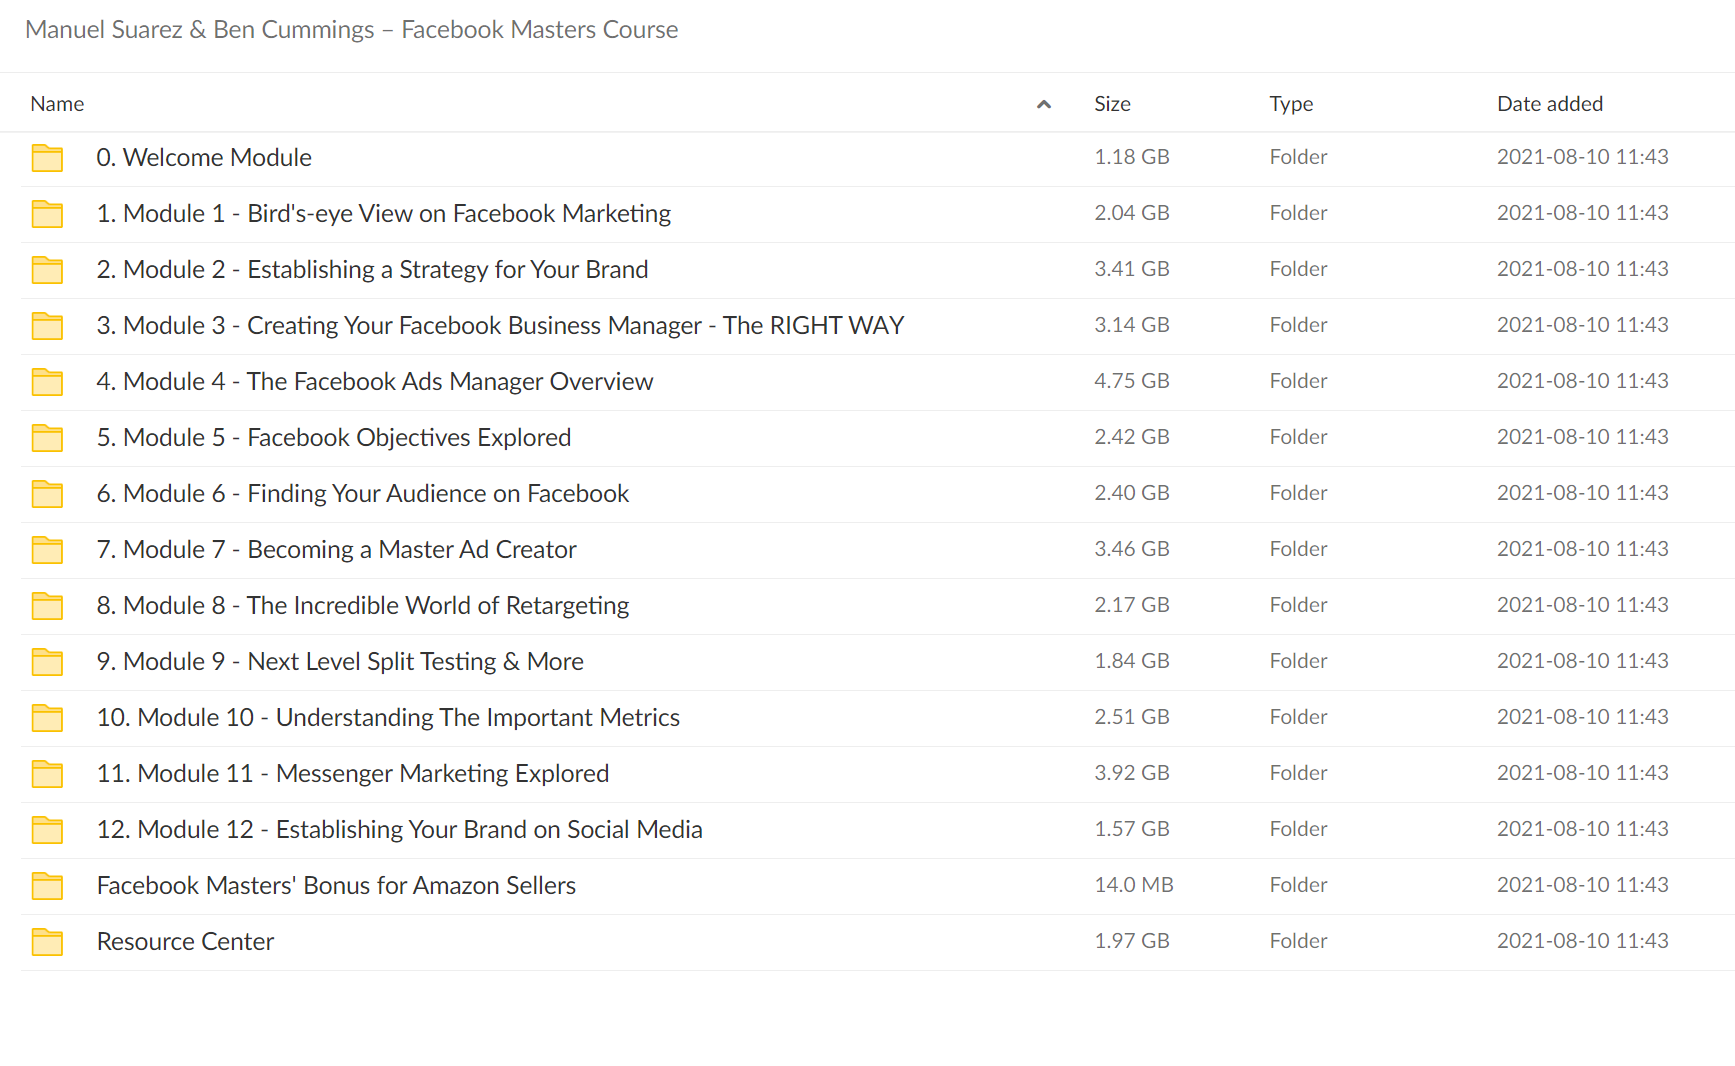Click folder icon for Module 10 Important Metrics

[x=47, y=718]
